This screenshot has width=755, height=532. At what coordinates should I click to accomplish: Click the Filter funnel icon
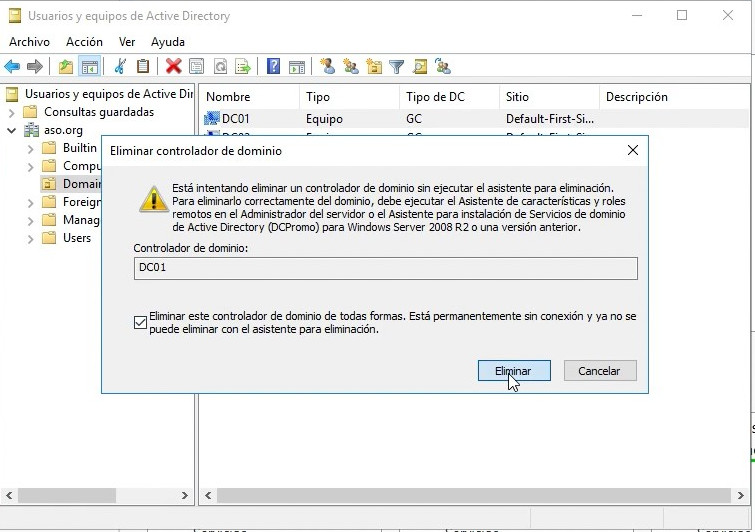(396, 67)
